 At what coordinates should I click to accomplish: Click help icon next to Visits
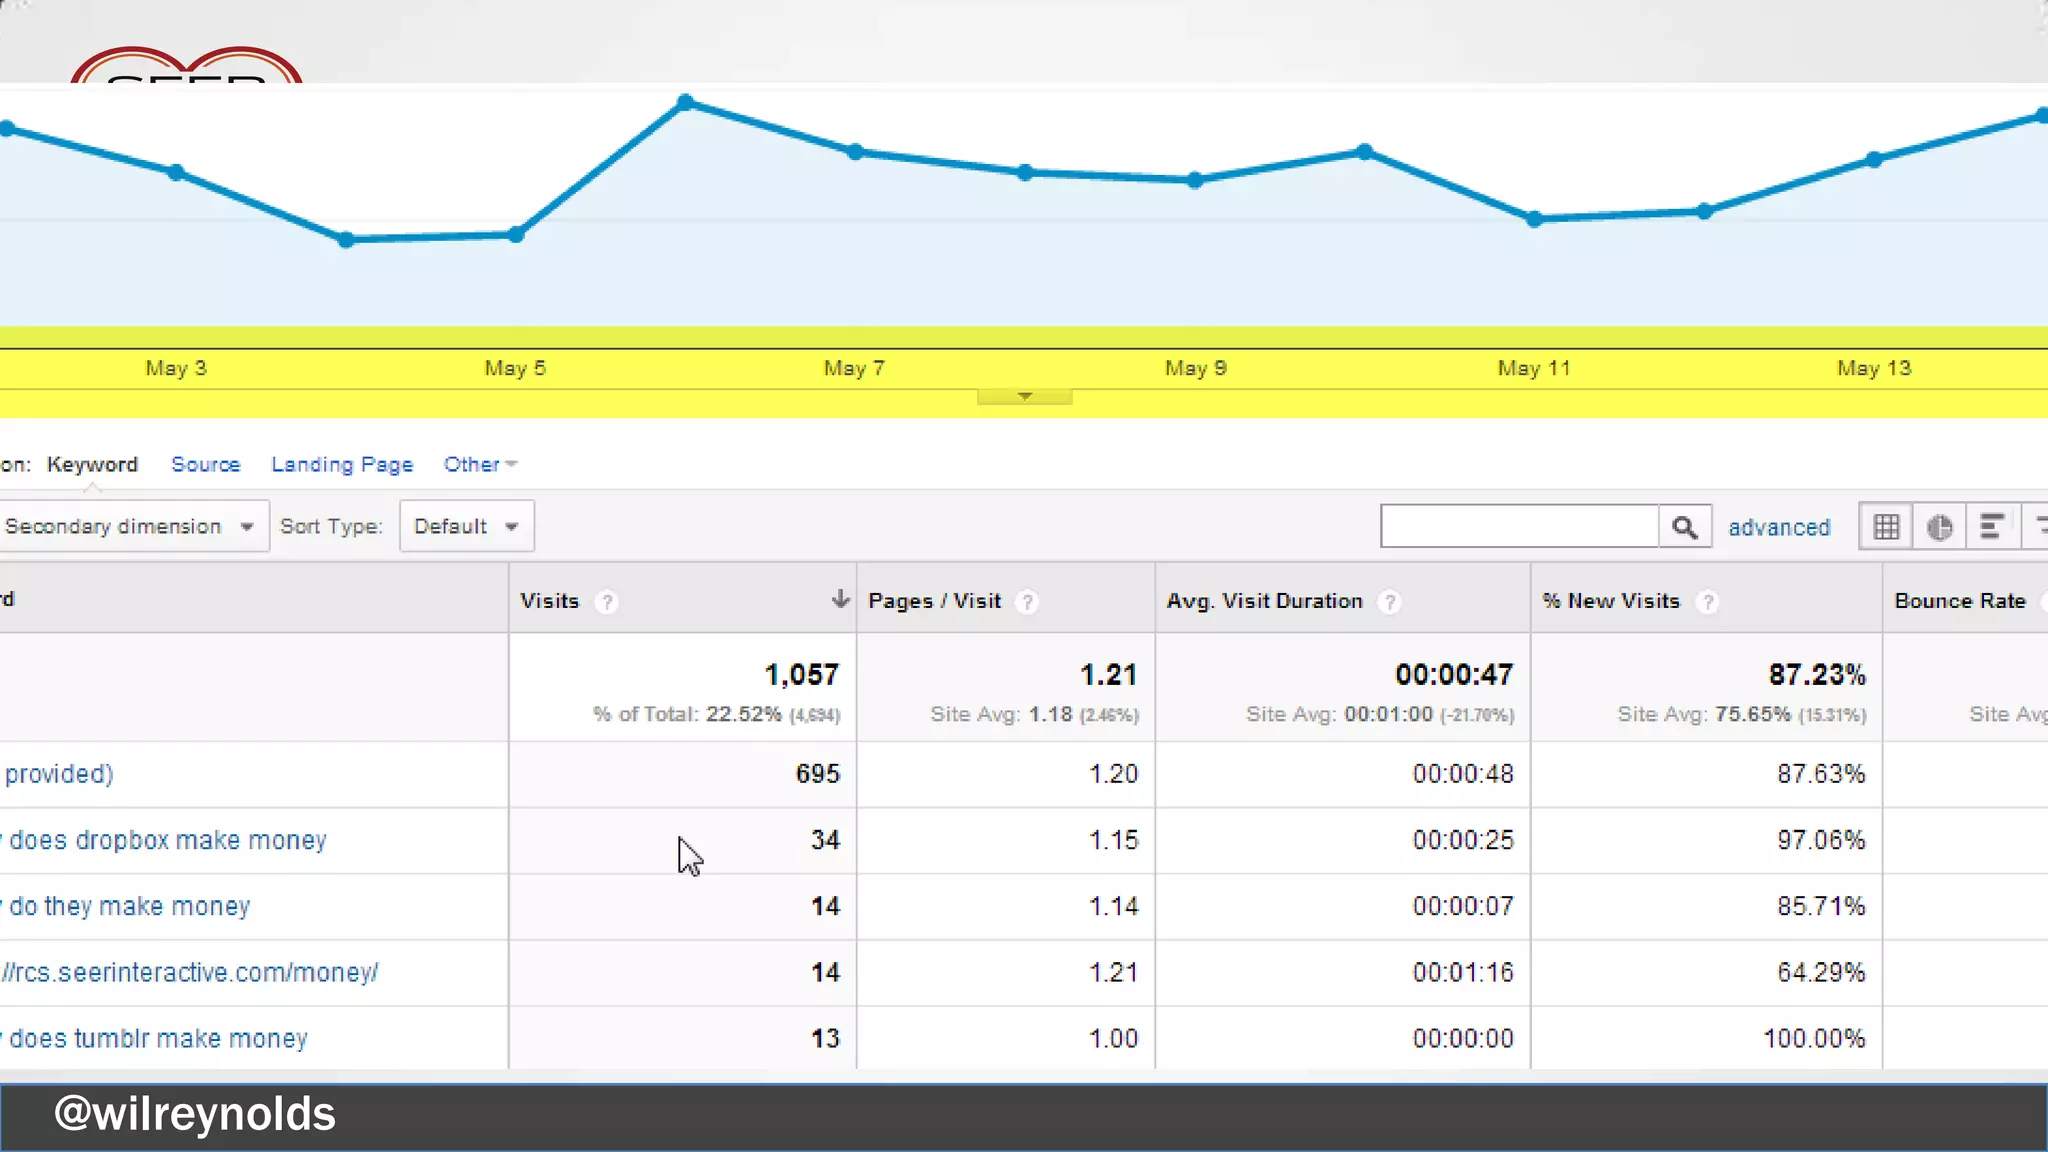tap(606, 602)
